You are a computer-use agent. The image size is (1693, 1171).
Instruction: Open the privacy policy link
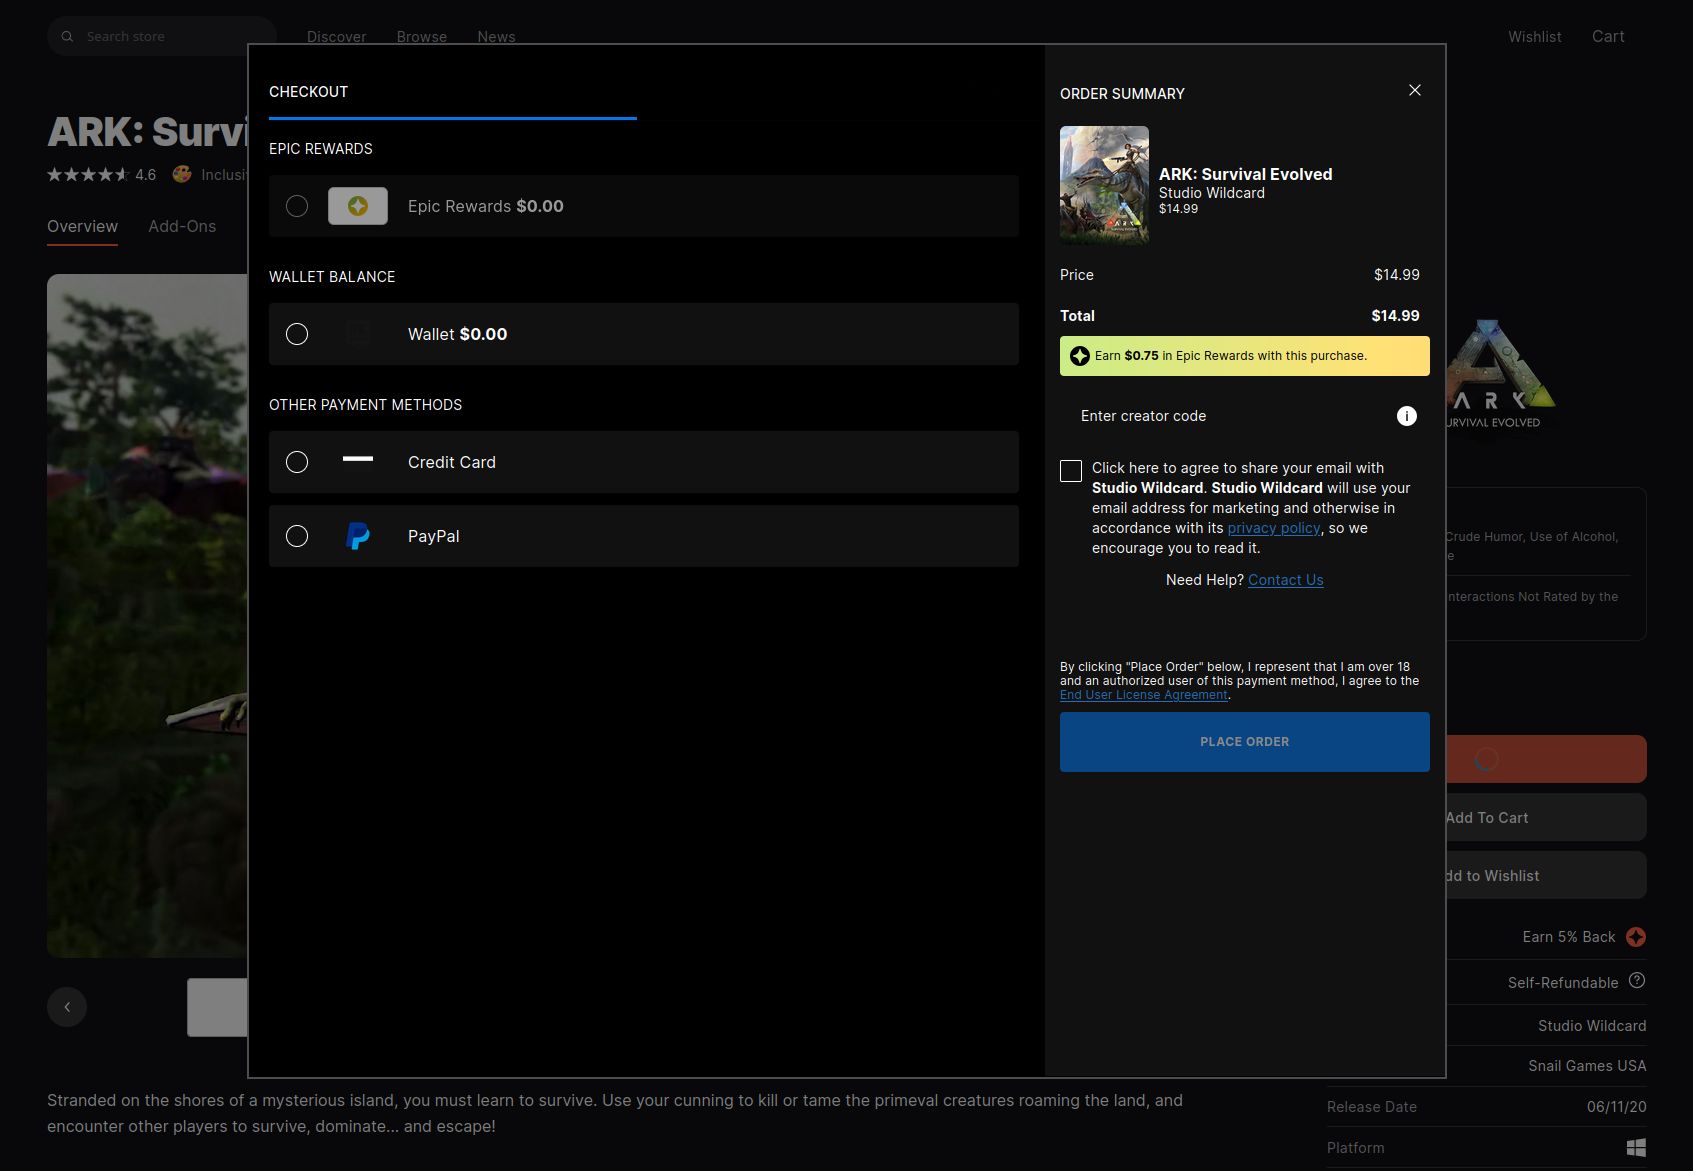pyautogui.click(x=1274, y=528)
